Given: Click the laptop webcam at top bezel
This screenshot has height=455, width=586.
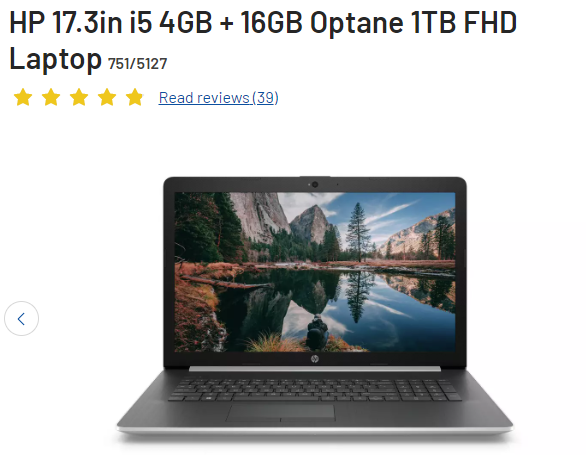Looking at the screenshot, I should tap(315, 184).
